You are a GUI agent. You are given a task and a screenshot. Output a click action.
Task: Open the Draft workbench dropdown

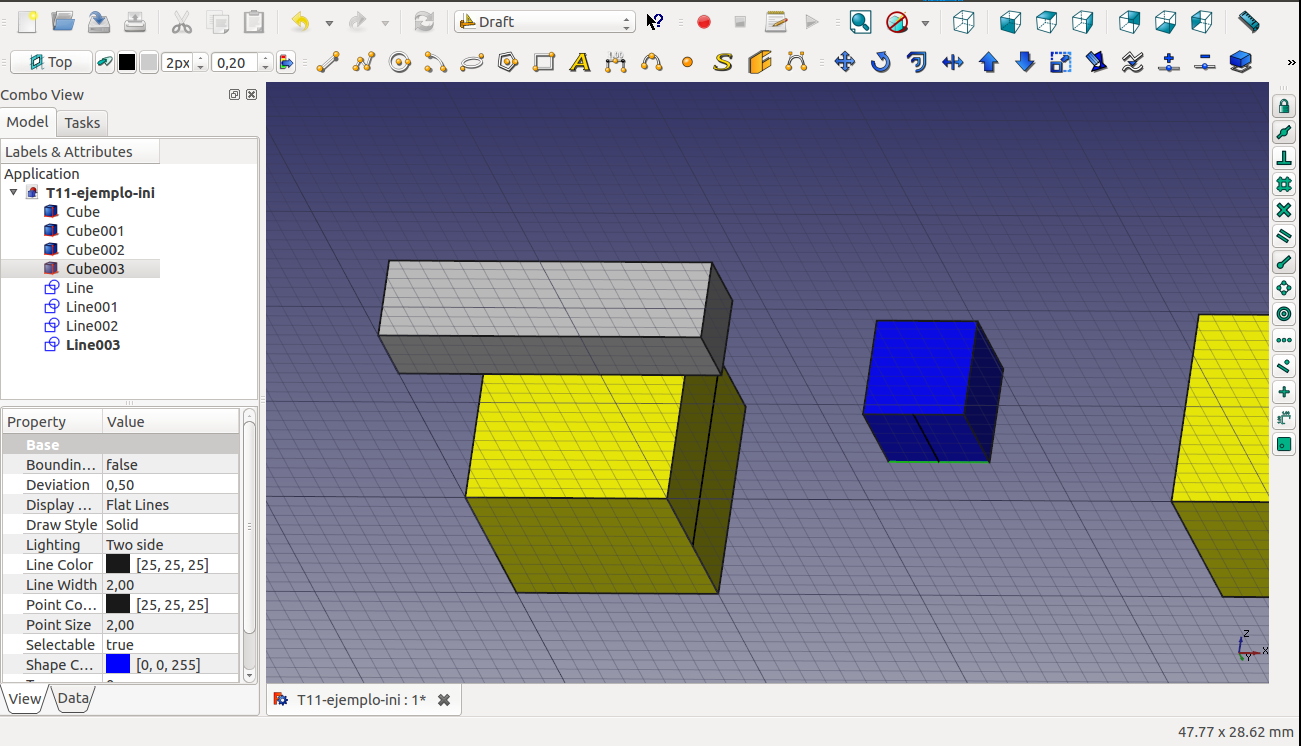(544, 22)
